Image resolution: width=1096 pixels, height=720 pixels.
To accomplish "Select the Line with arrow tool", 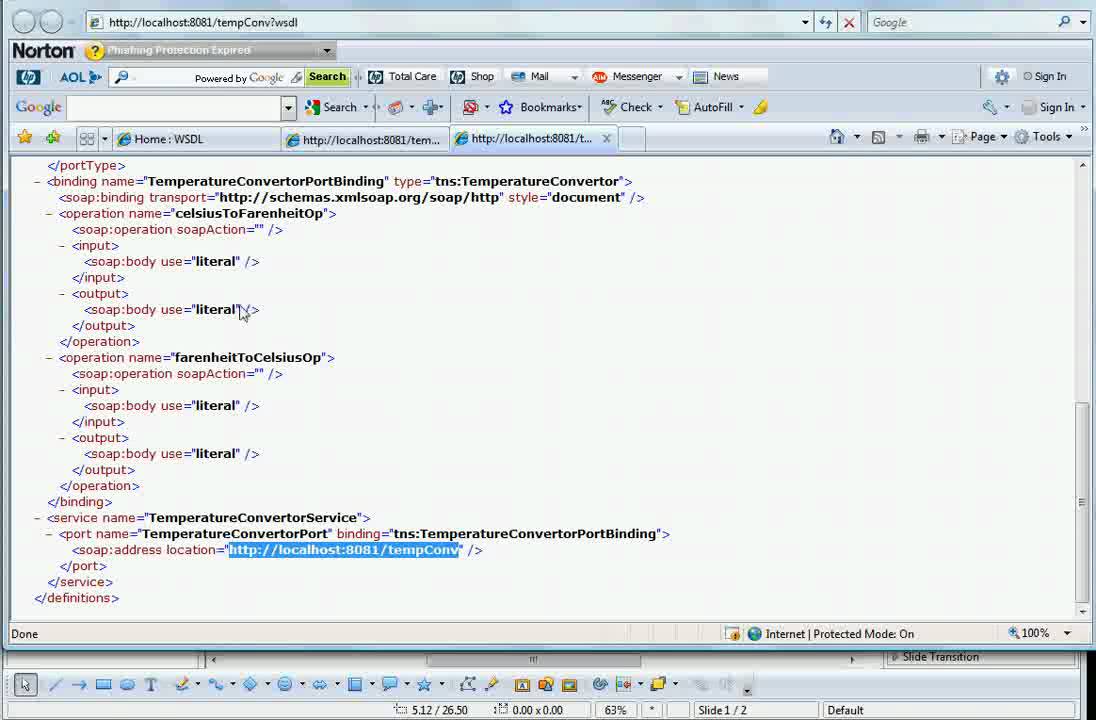I will tap(79, 685).
